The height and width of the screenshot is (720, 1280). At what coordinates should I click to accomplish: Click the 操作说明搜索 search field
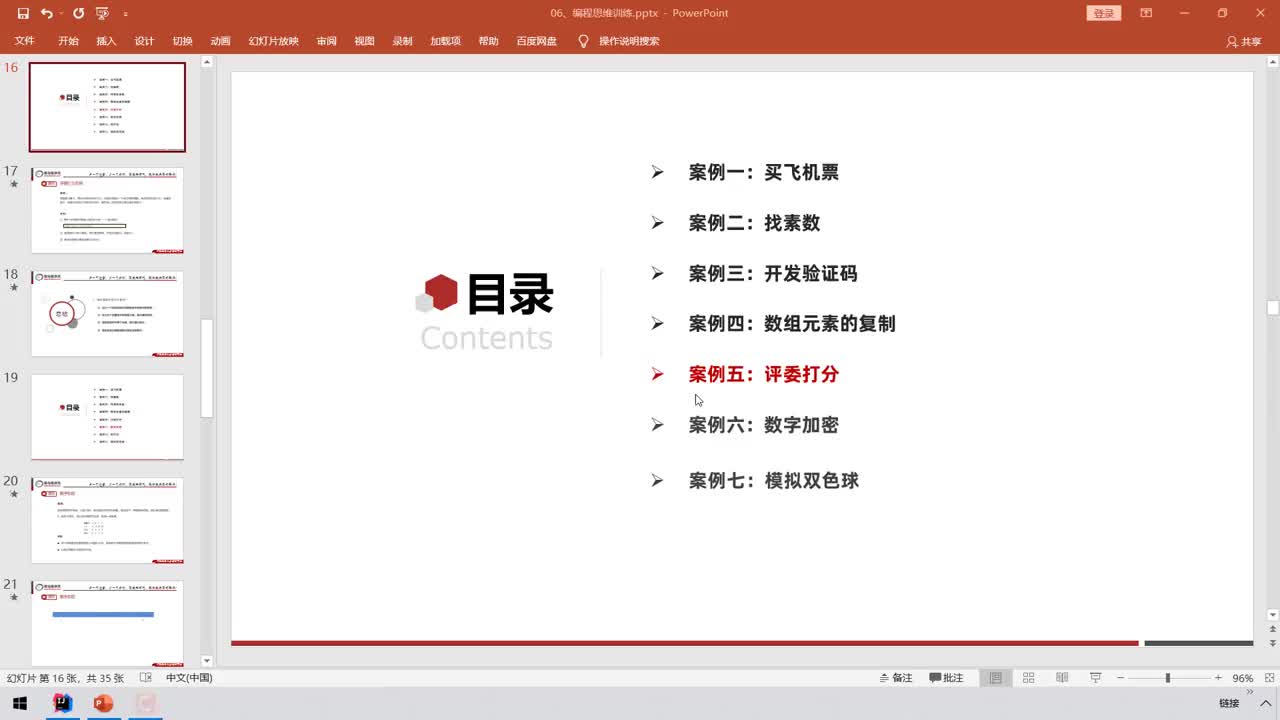[629, 41]
